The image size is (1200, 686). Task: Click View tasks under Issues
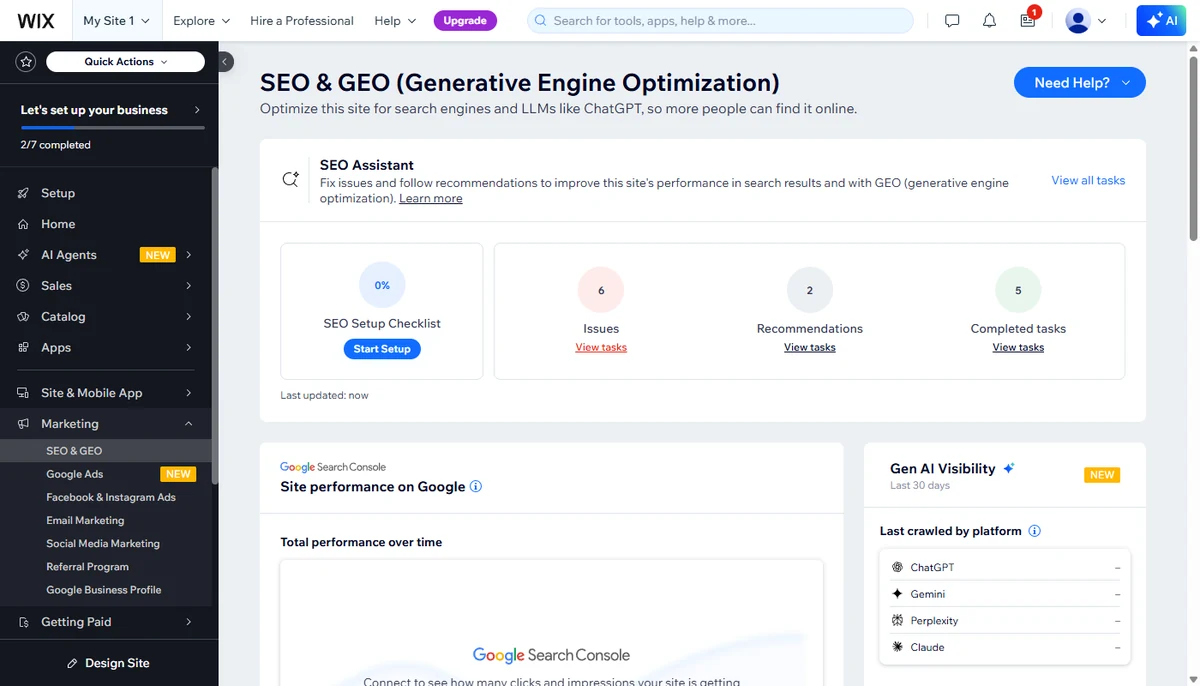[x=601, y=347]
